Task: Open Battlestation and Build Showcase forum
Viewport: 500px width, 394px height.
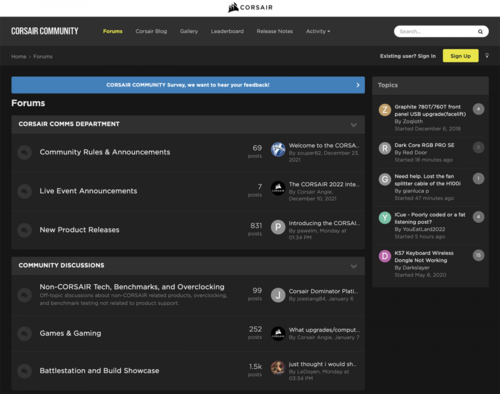Action: pos(99,371)
